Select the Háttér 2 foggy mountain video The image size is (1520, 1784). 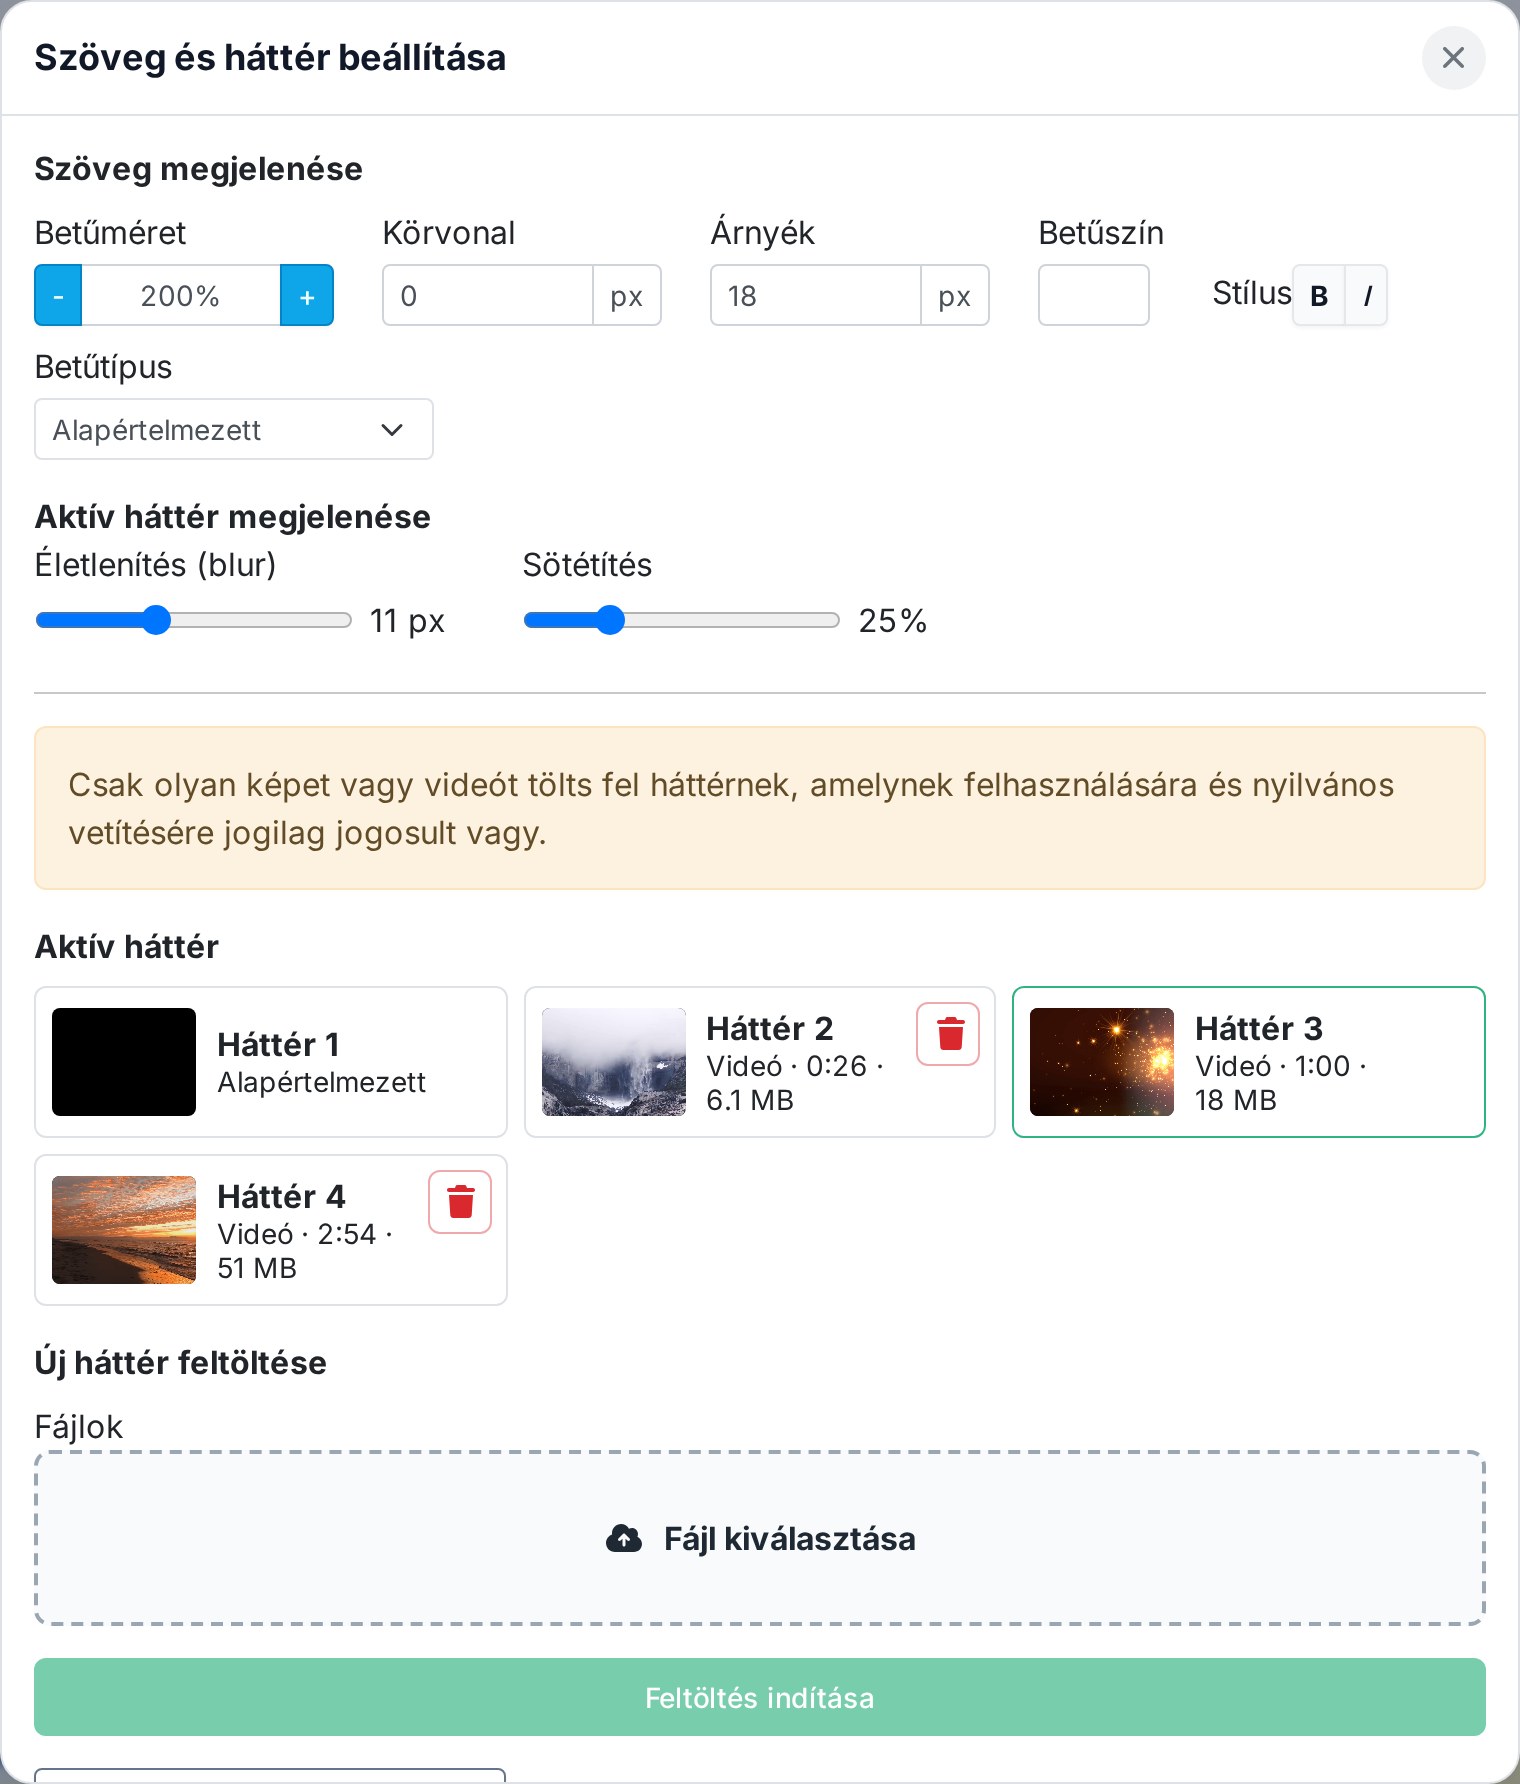coord(760,1062)
